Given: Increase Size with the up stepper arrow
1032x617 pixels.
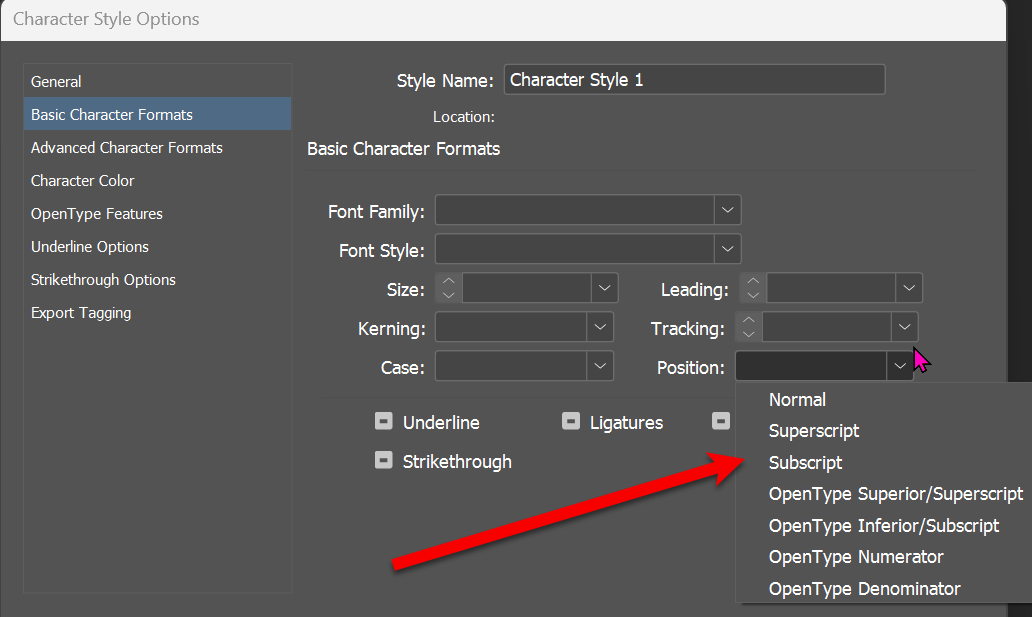Looking at the screenshot, I should (x=449, y=282).
